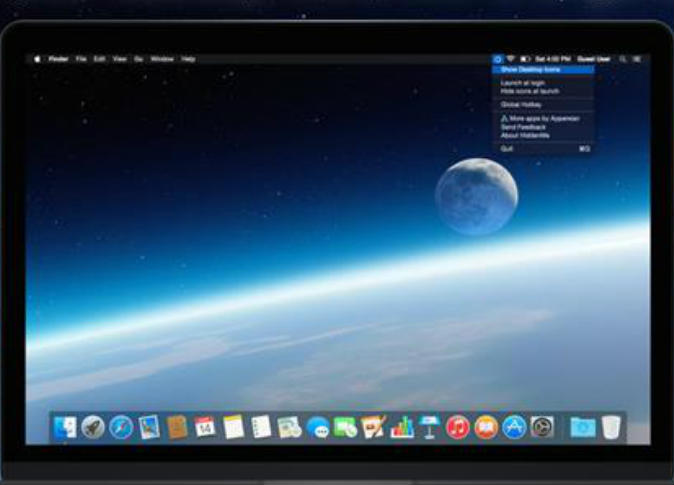674x485 pixels.
Task: Select Global Hotkey menu entry
Action: coord(519,104)
